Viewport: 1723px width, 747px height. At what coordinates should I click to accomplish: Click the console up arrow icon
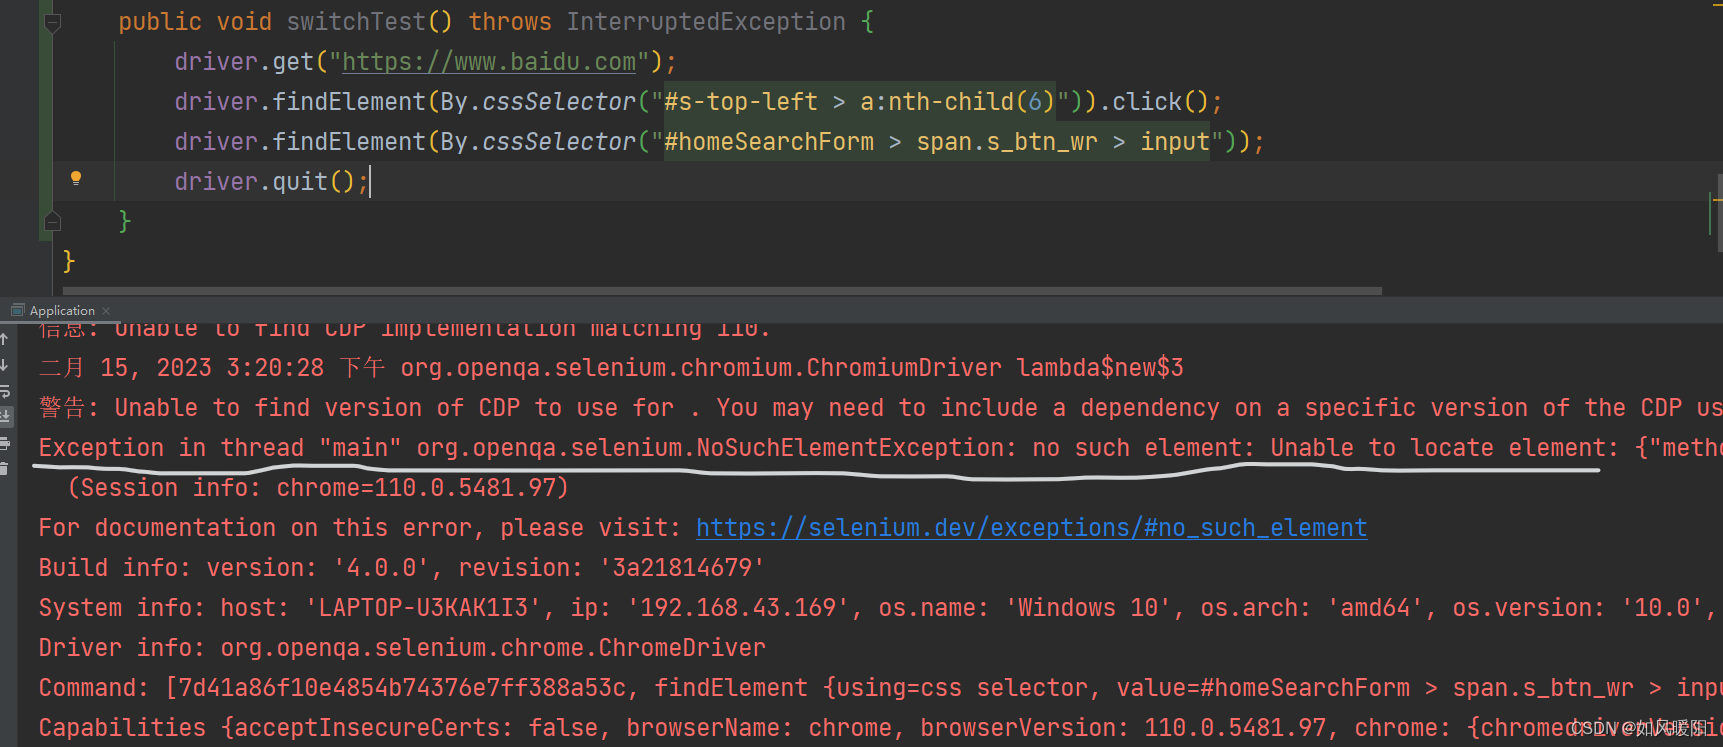point(5,339)
